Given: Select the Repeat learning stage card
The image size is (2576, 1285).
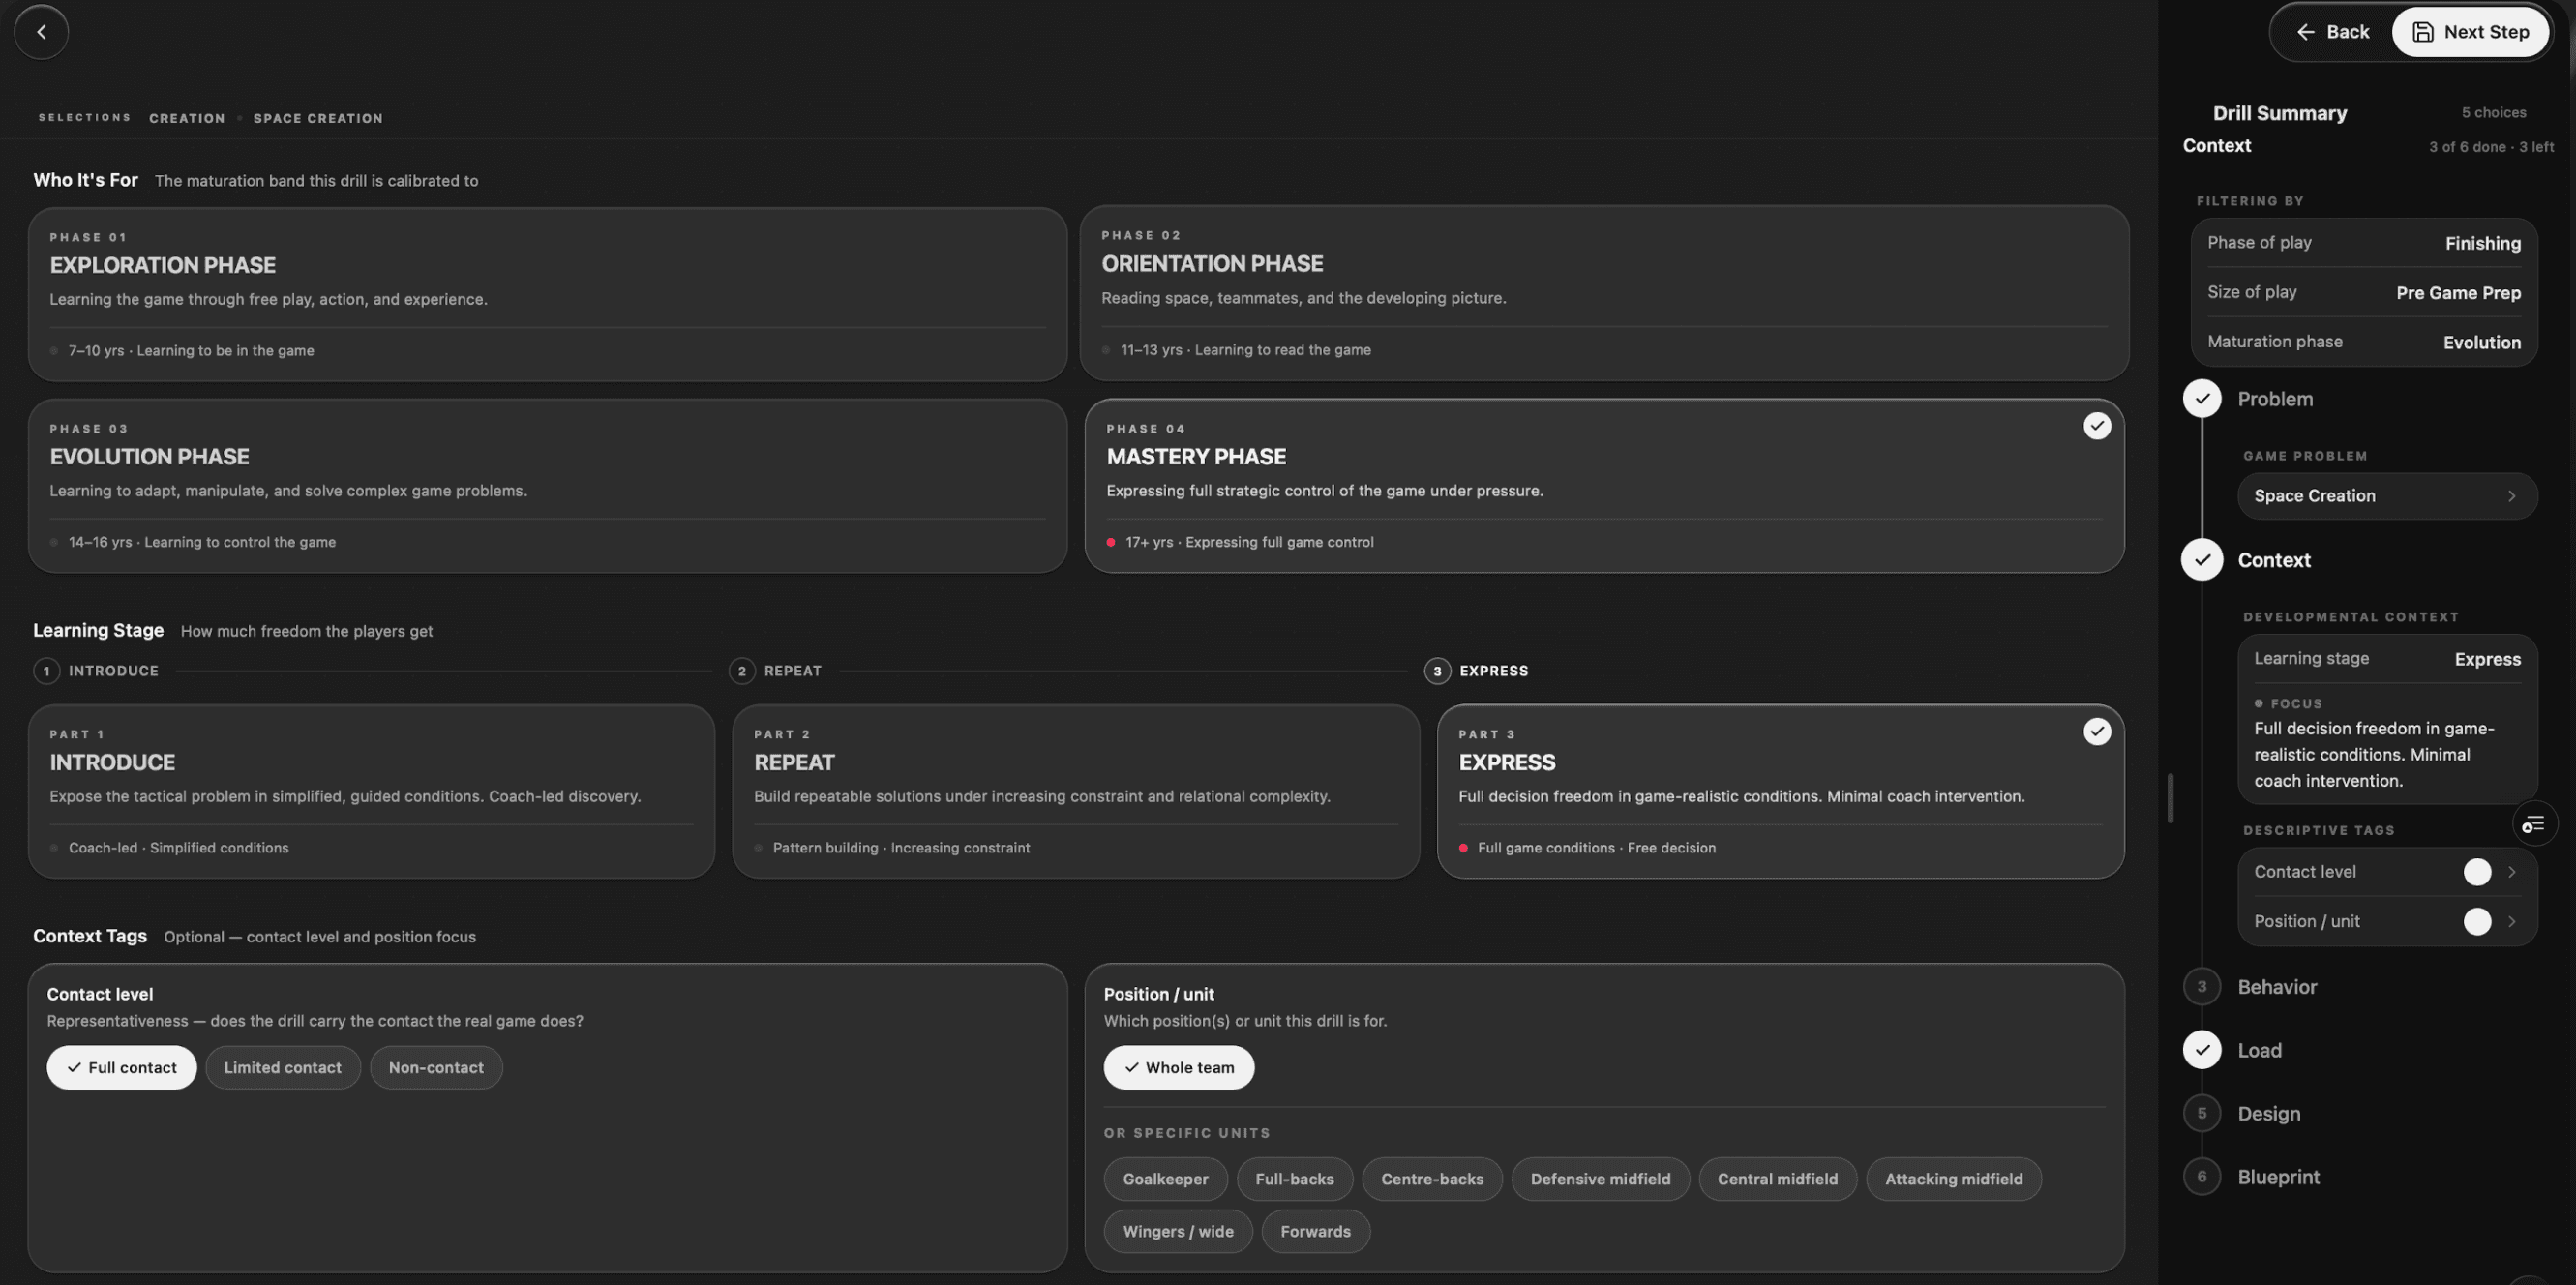Looking at the screenshot, I should point(1076,792).
